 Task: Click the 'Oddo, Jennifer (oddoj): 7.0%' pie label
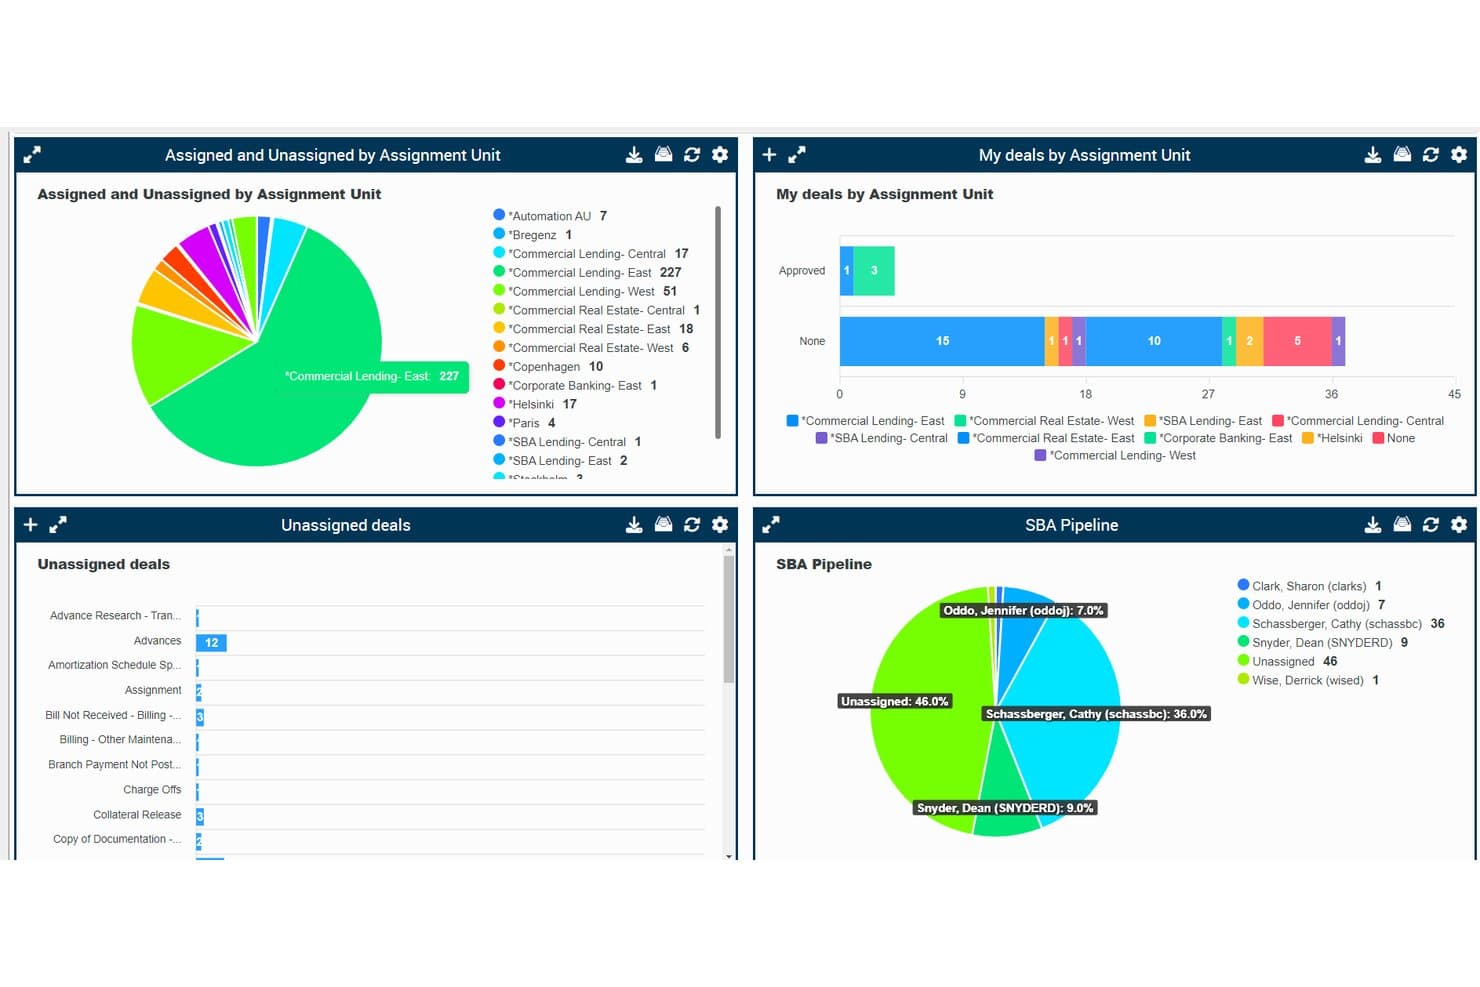(x=1024, y=610)
